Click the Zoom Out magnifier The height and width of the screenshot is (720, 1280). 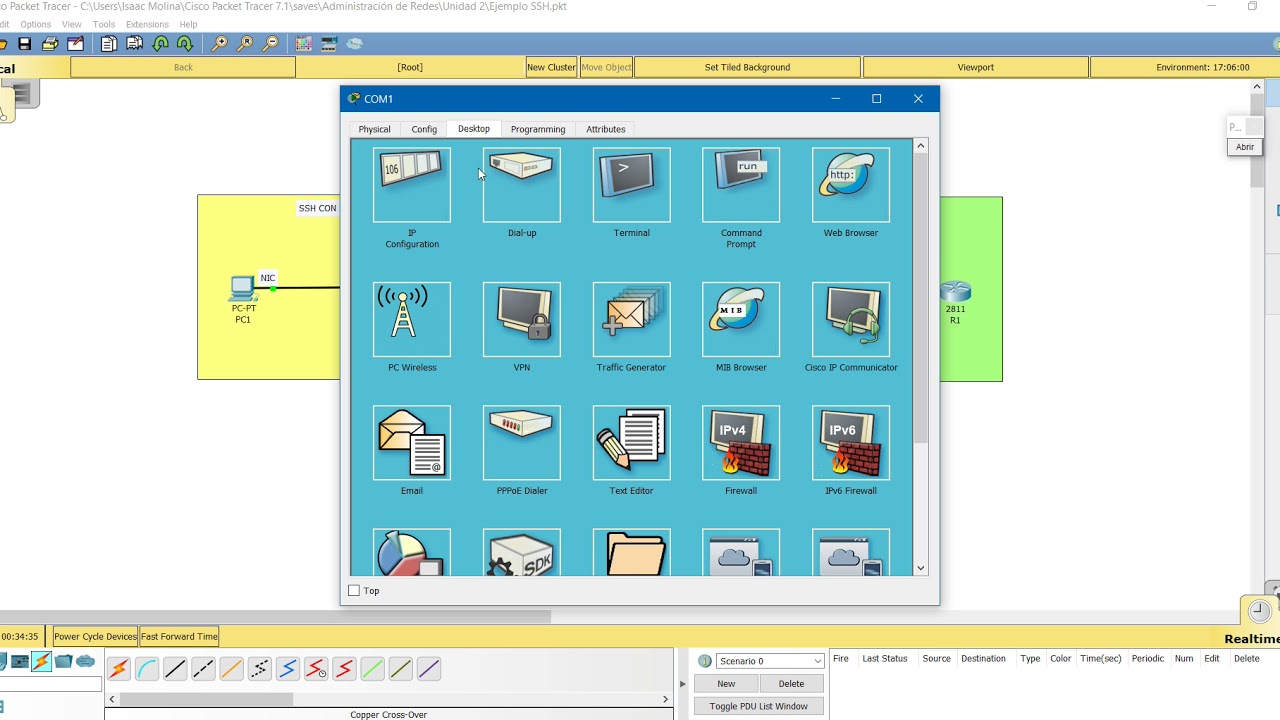270,44
